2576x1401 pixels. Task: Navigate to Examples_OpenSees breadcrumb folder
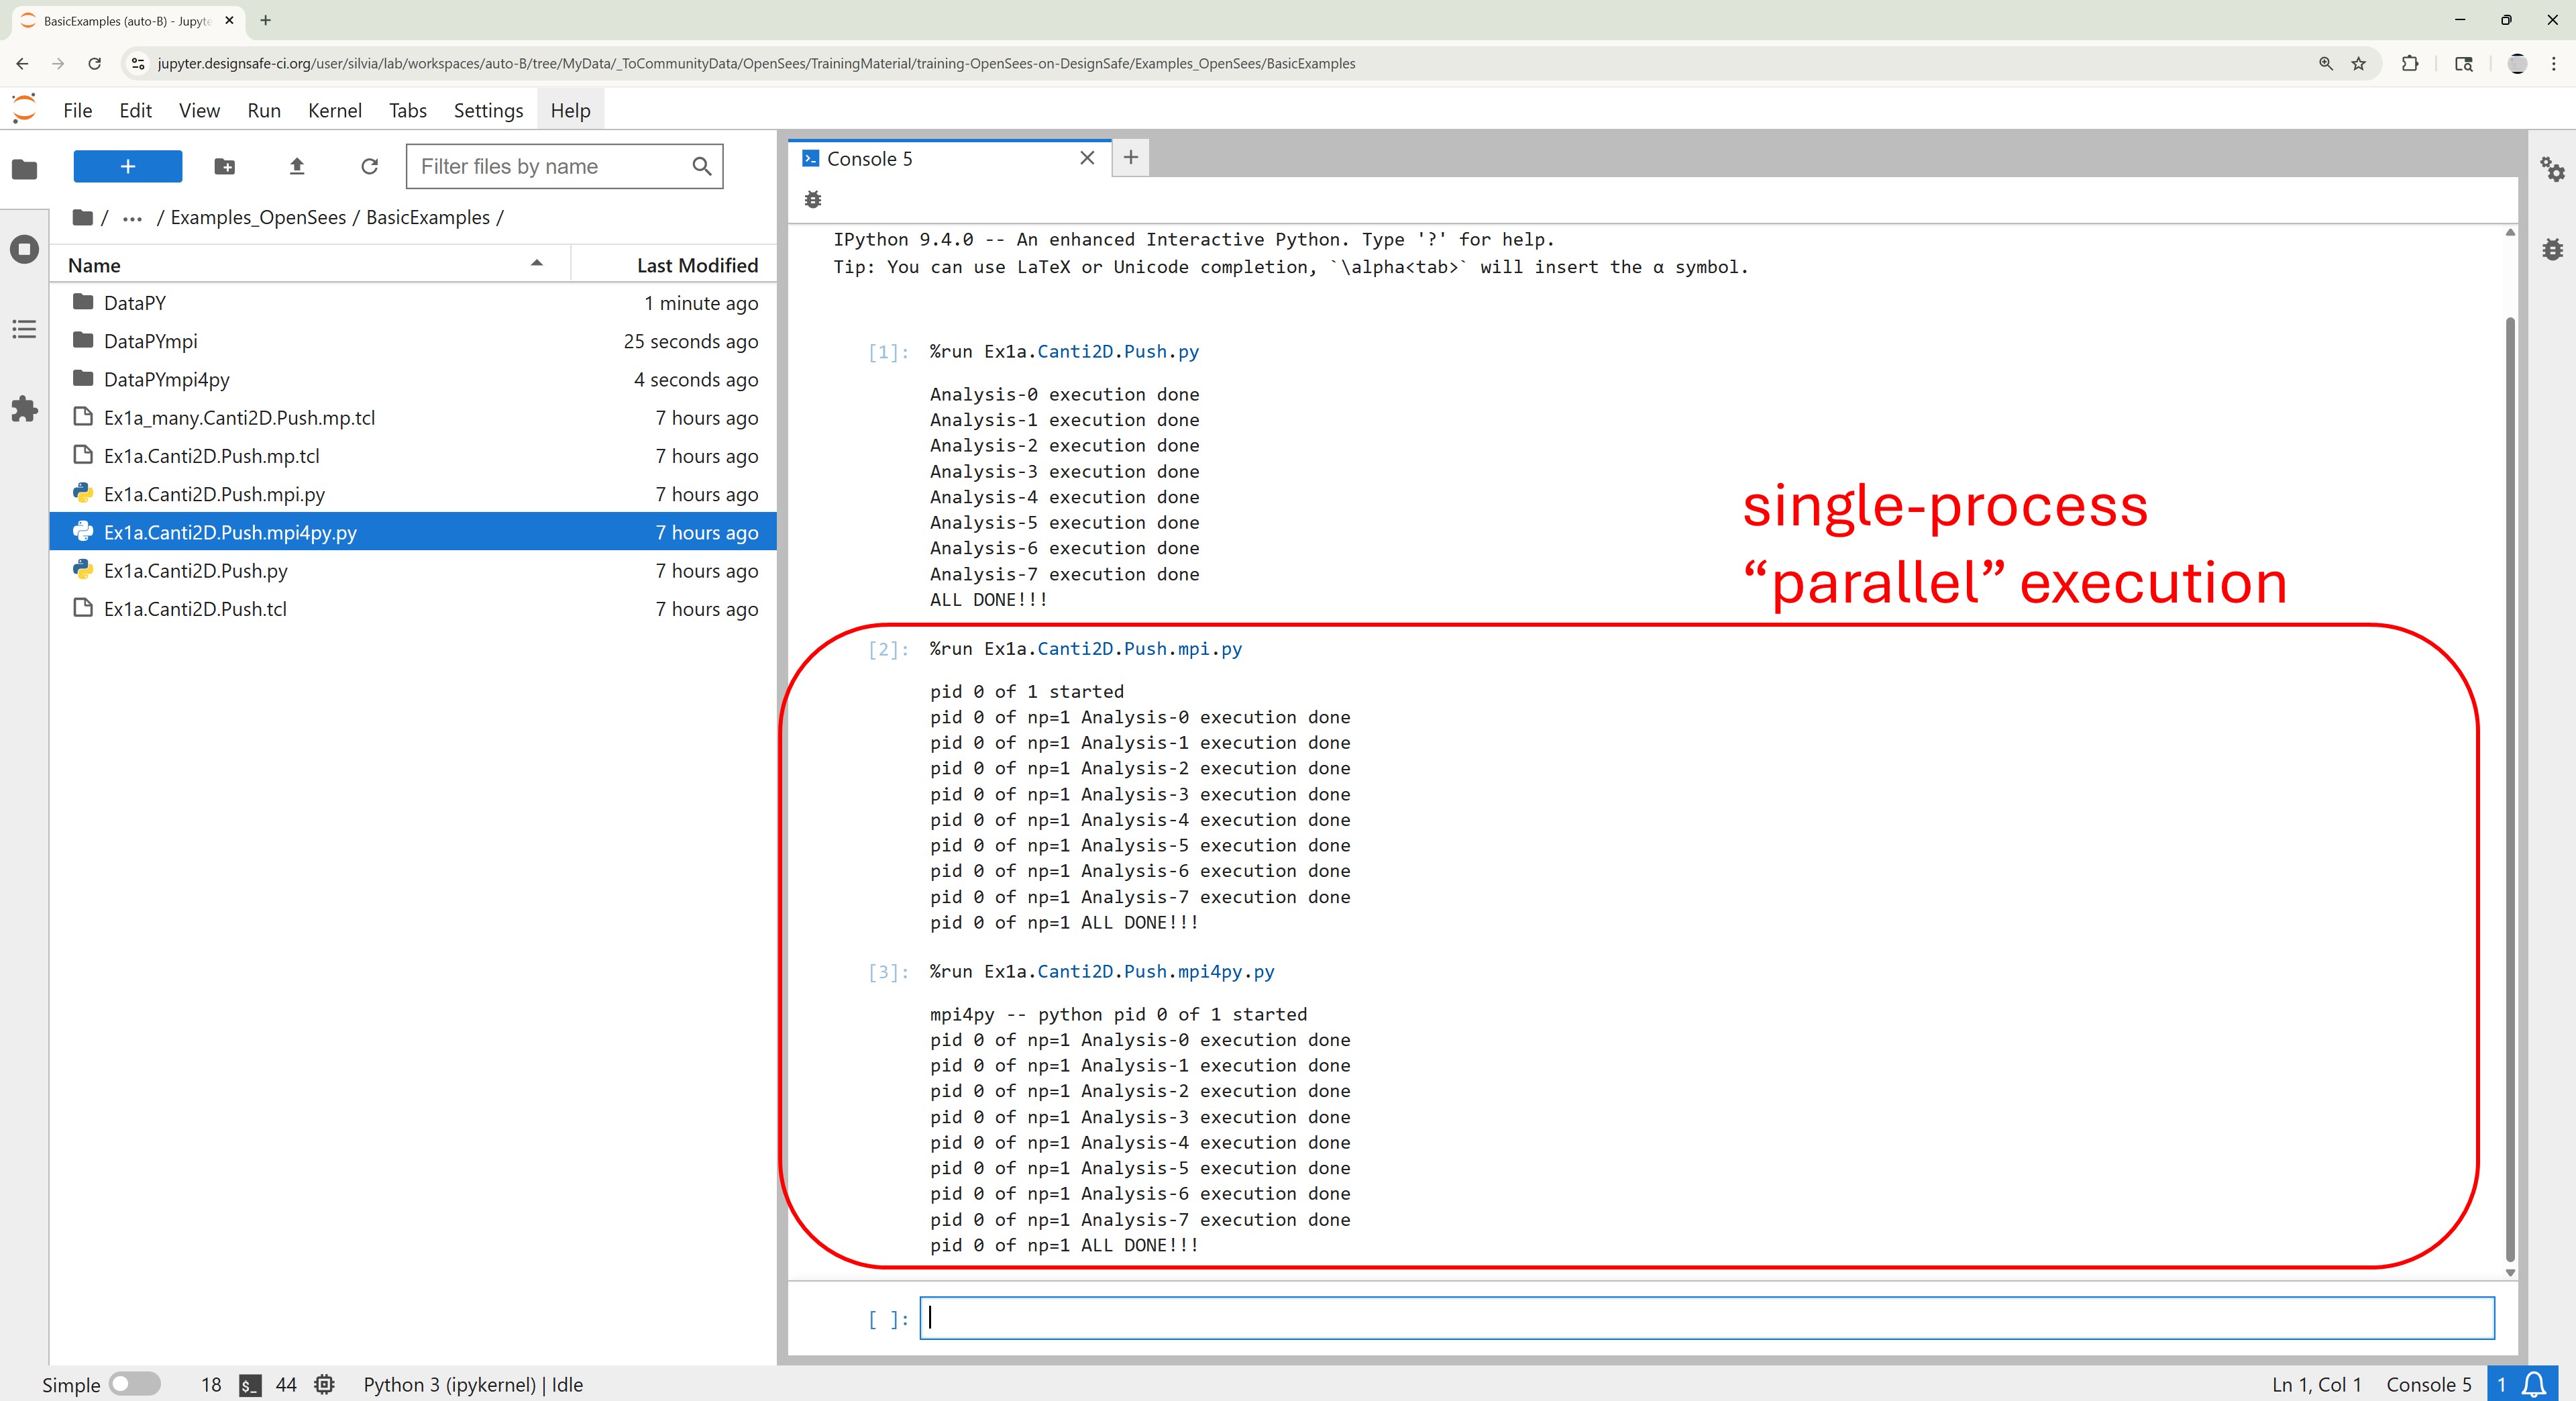258,218
